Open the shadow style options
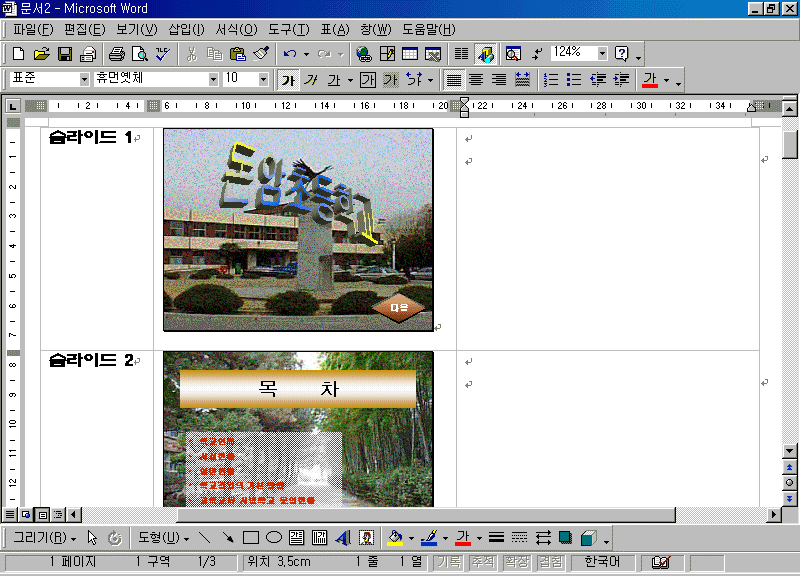The width and height of the screenshot is (800, 576). 565,537
